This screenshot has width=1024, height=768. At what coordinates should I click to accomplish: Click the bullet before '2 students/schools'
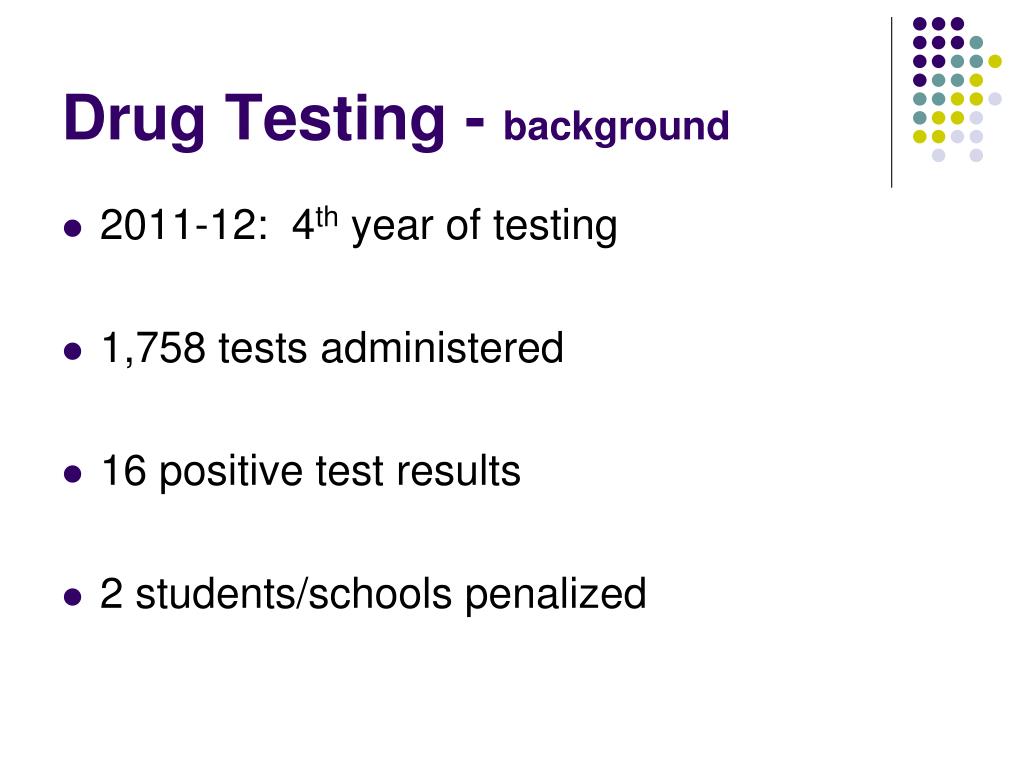pyautogui.click(x=73, y=597)
